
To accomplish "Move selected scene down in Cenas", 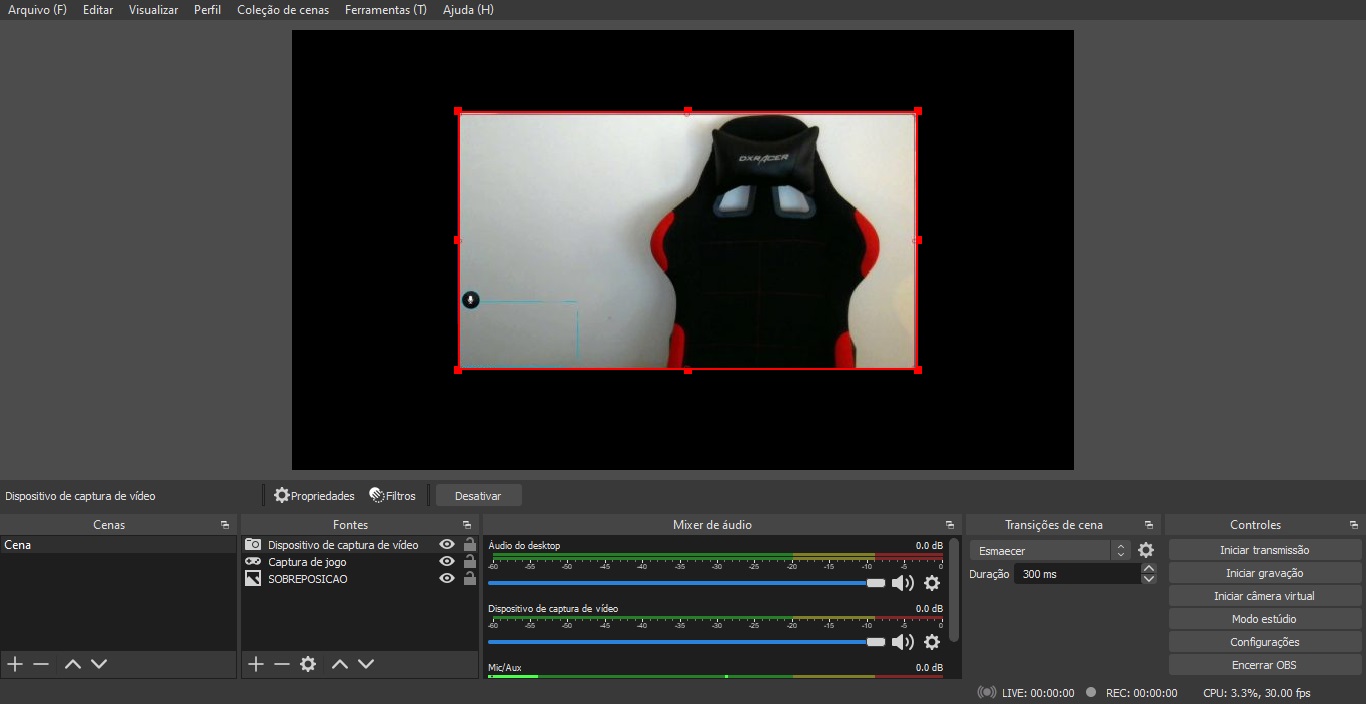I will pos(99,664).
